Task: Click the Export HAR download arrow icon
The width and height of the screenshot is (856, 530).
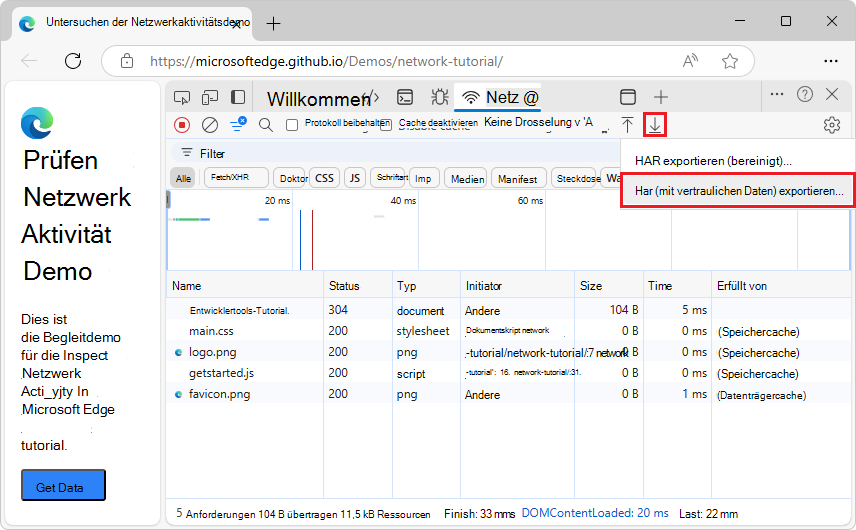Action: (x=655, y=125)
